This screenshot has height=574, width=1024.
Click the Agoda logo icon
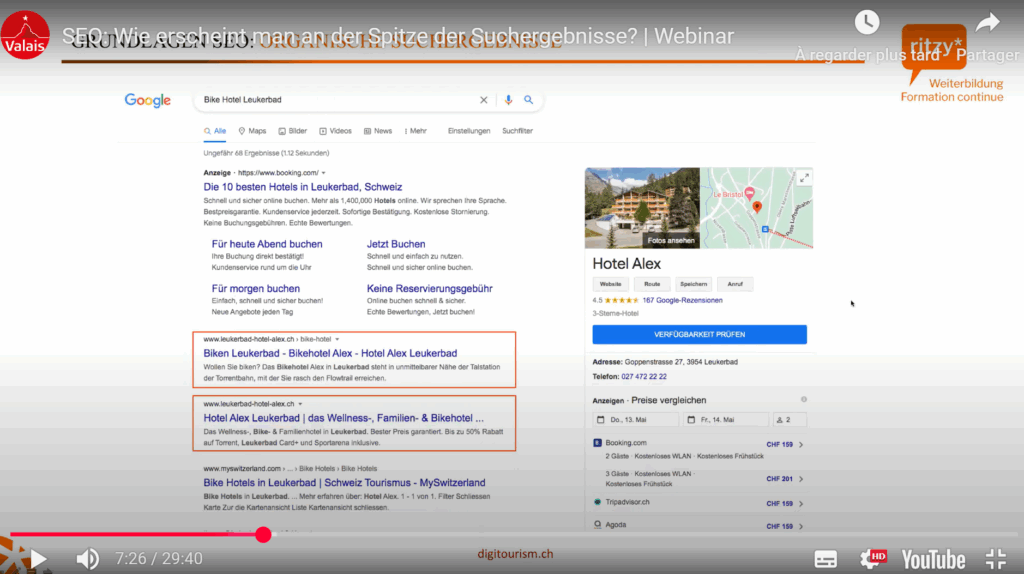(597, 524)
